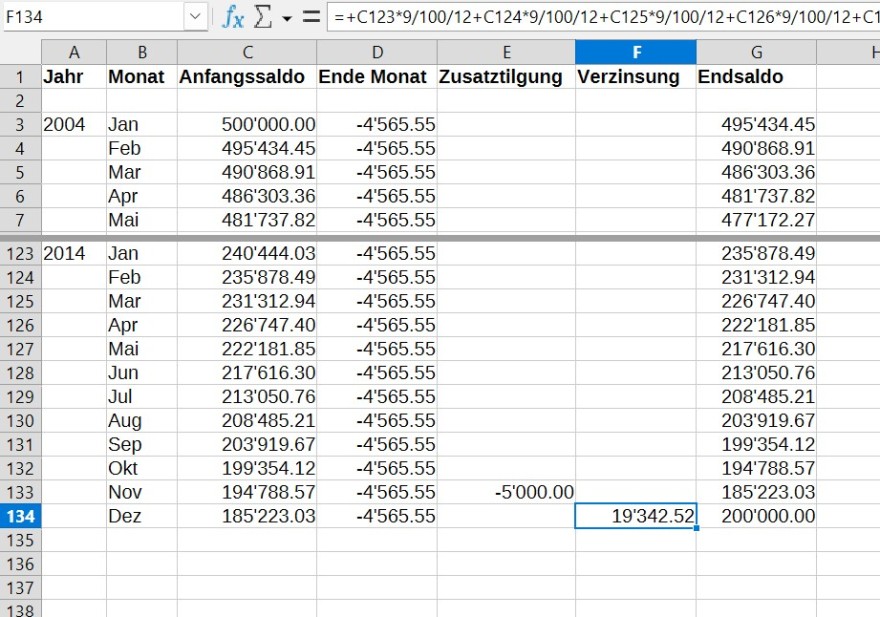Select empty cell A135 under the data

point(73,540)
